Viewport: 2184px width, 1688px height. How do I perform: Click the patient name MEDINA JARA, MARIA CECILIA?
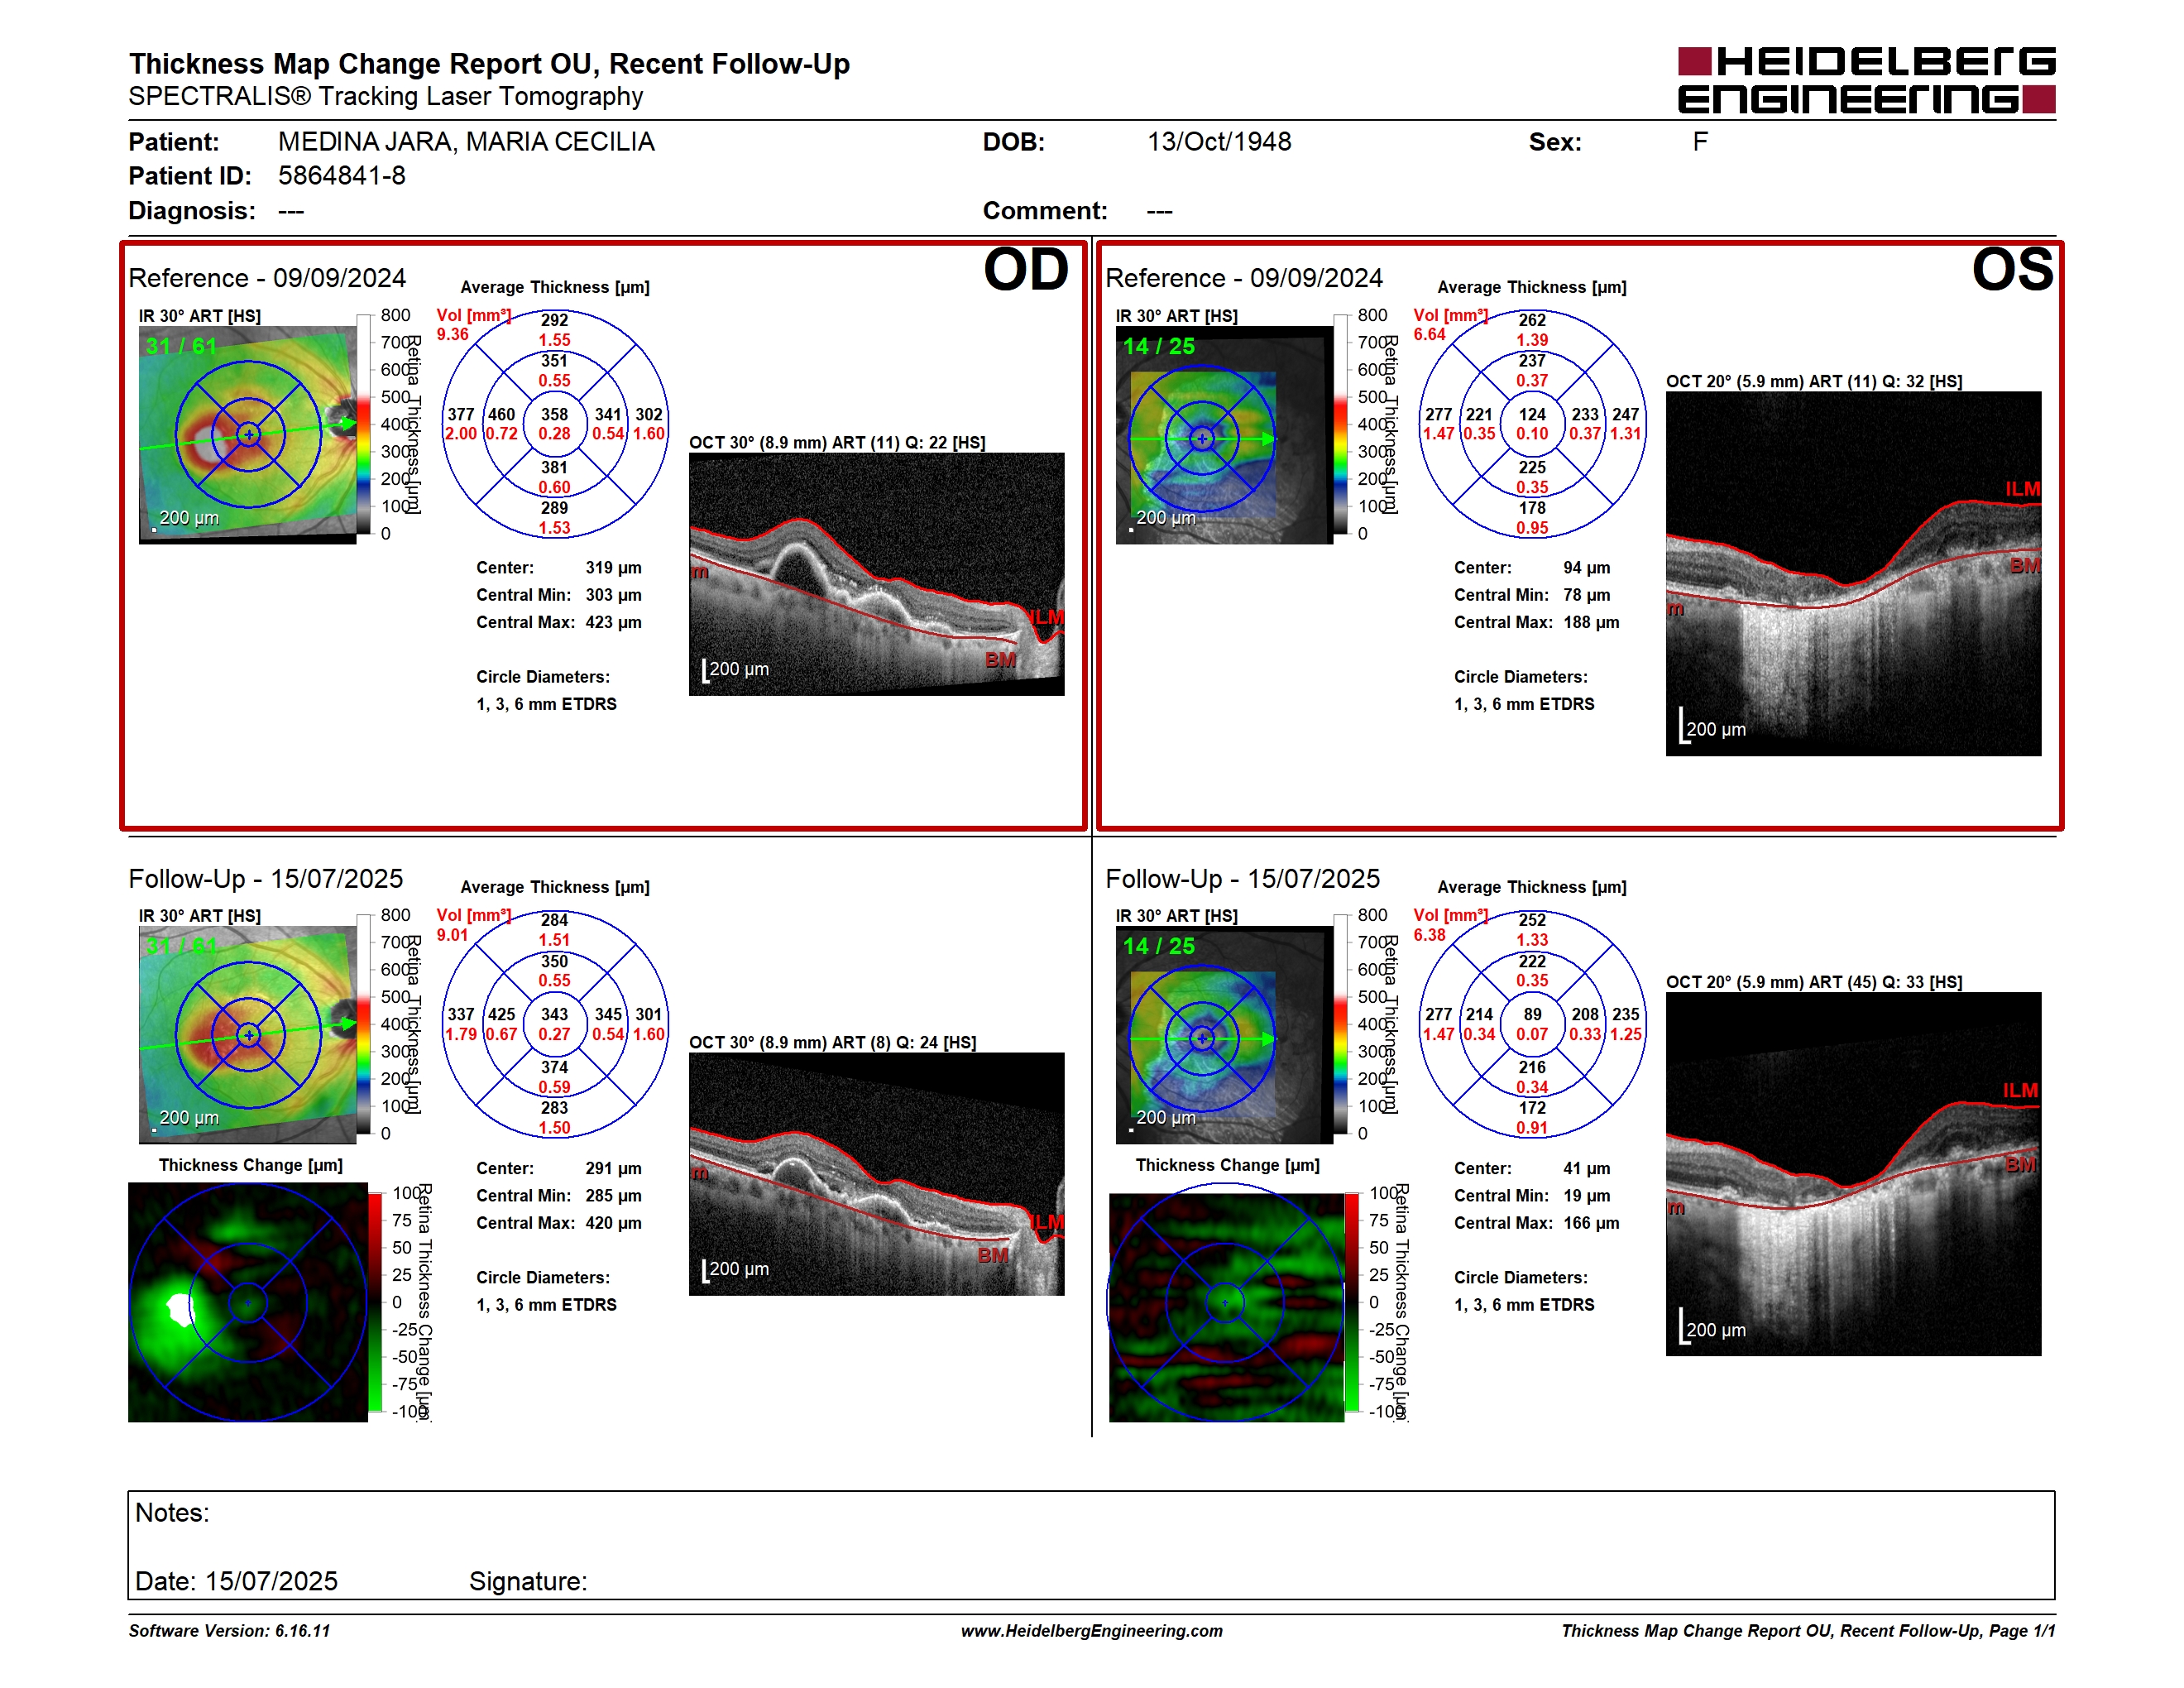pyautogui.click(x=466, y=142)
